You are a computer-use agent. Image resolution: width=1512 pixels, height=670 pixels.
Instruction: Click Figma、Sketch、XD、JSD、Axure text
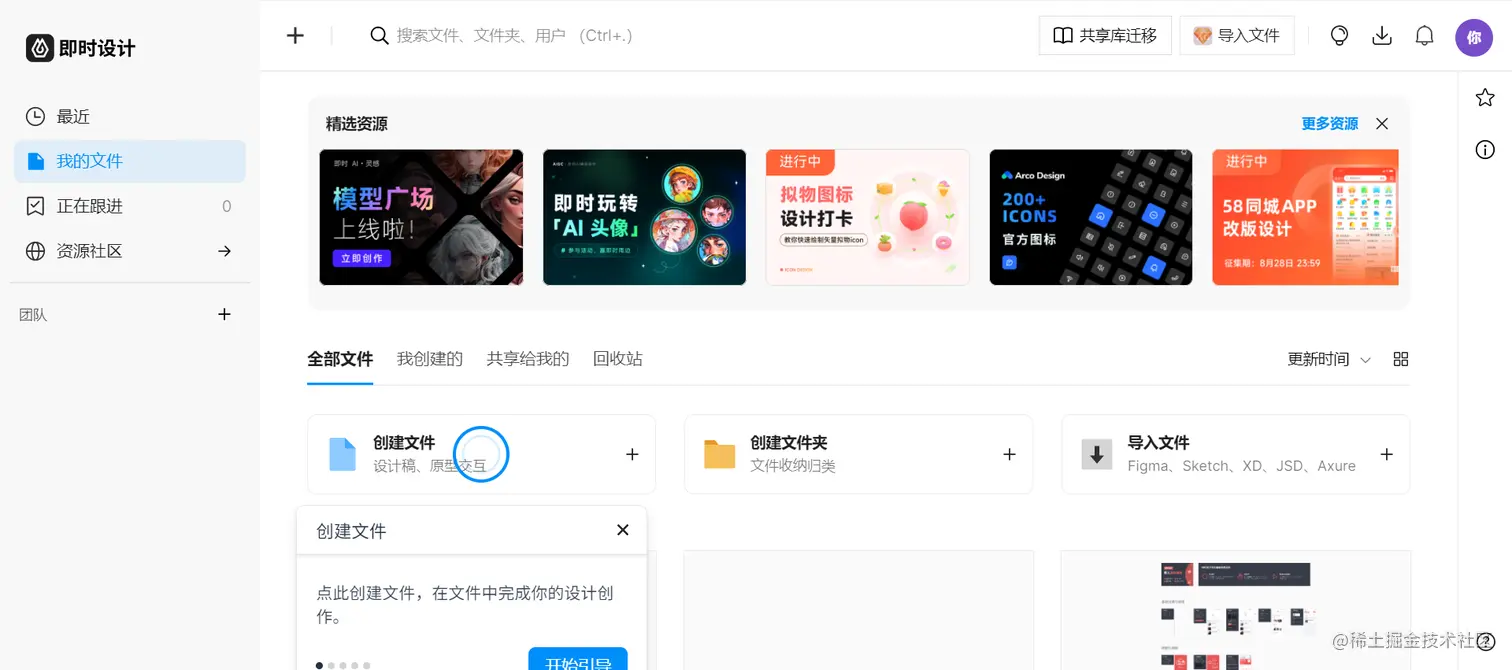tap(1241, 466)
